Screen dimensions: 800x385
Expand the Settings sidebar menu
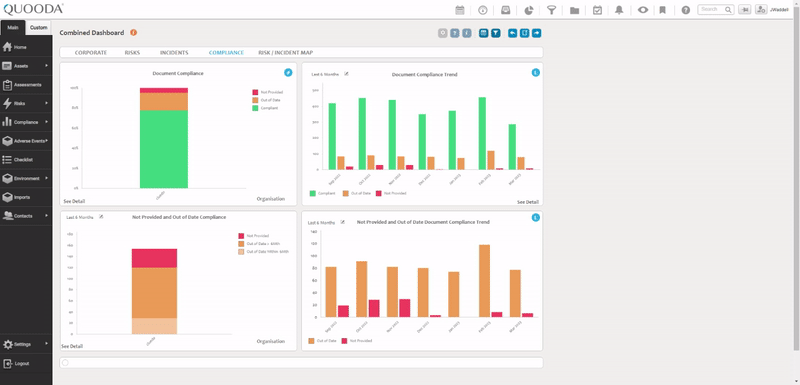tap(26, 344)
